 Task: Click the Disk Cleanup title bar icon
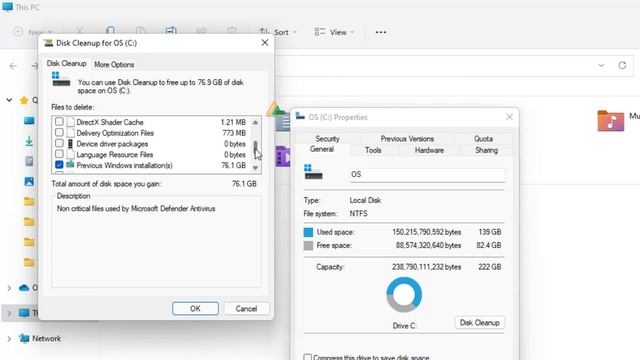(x=48, y=43)
